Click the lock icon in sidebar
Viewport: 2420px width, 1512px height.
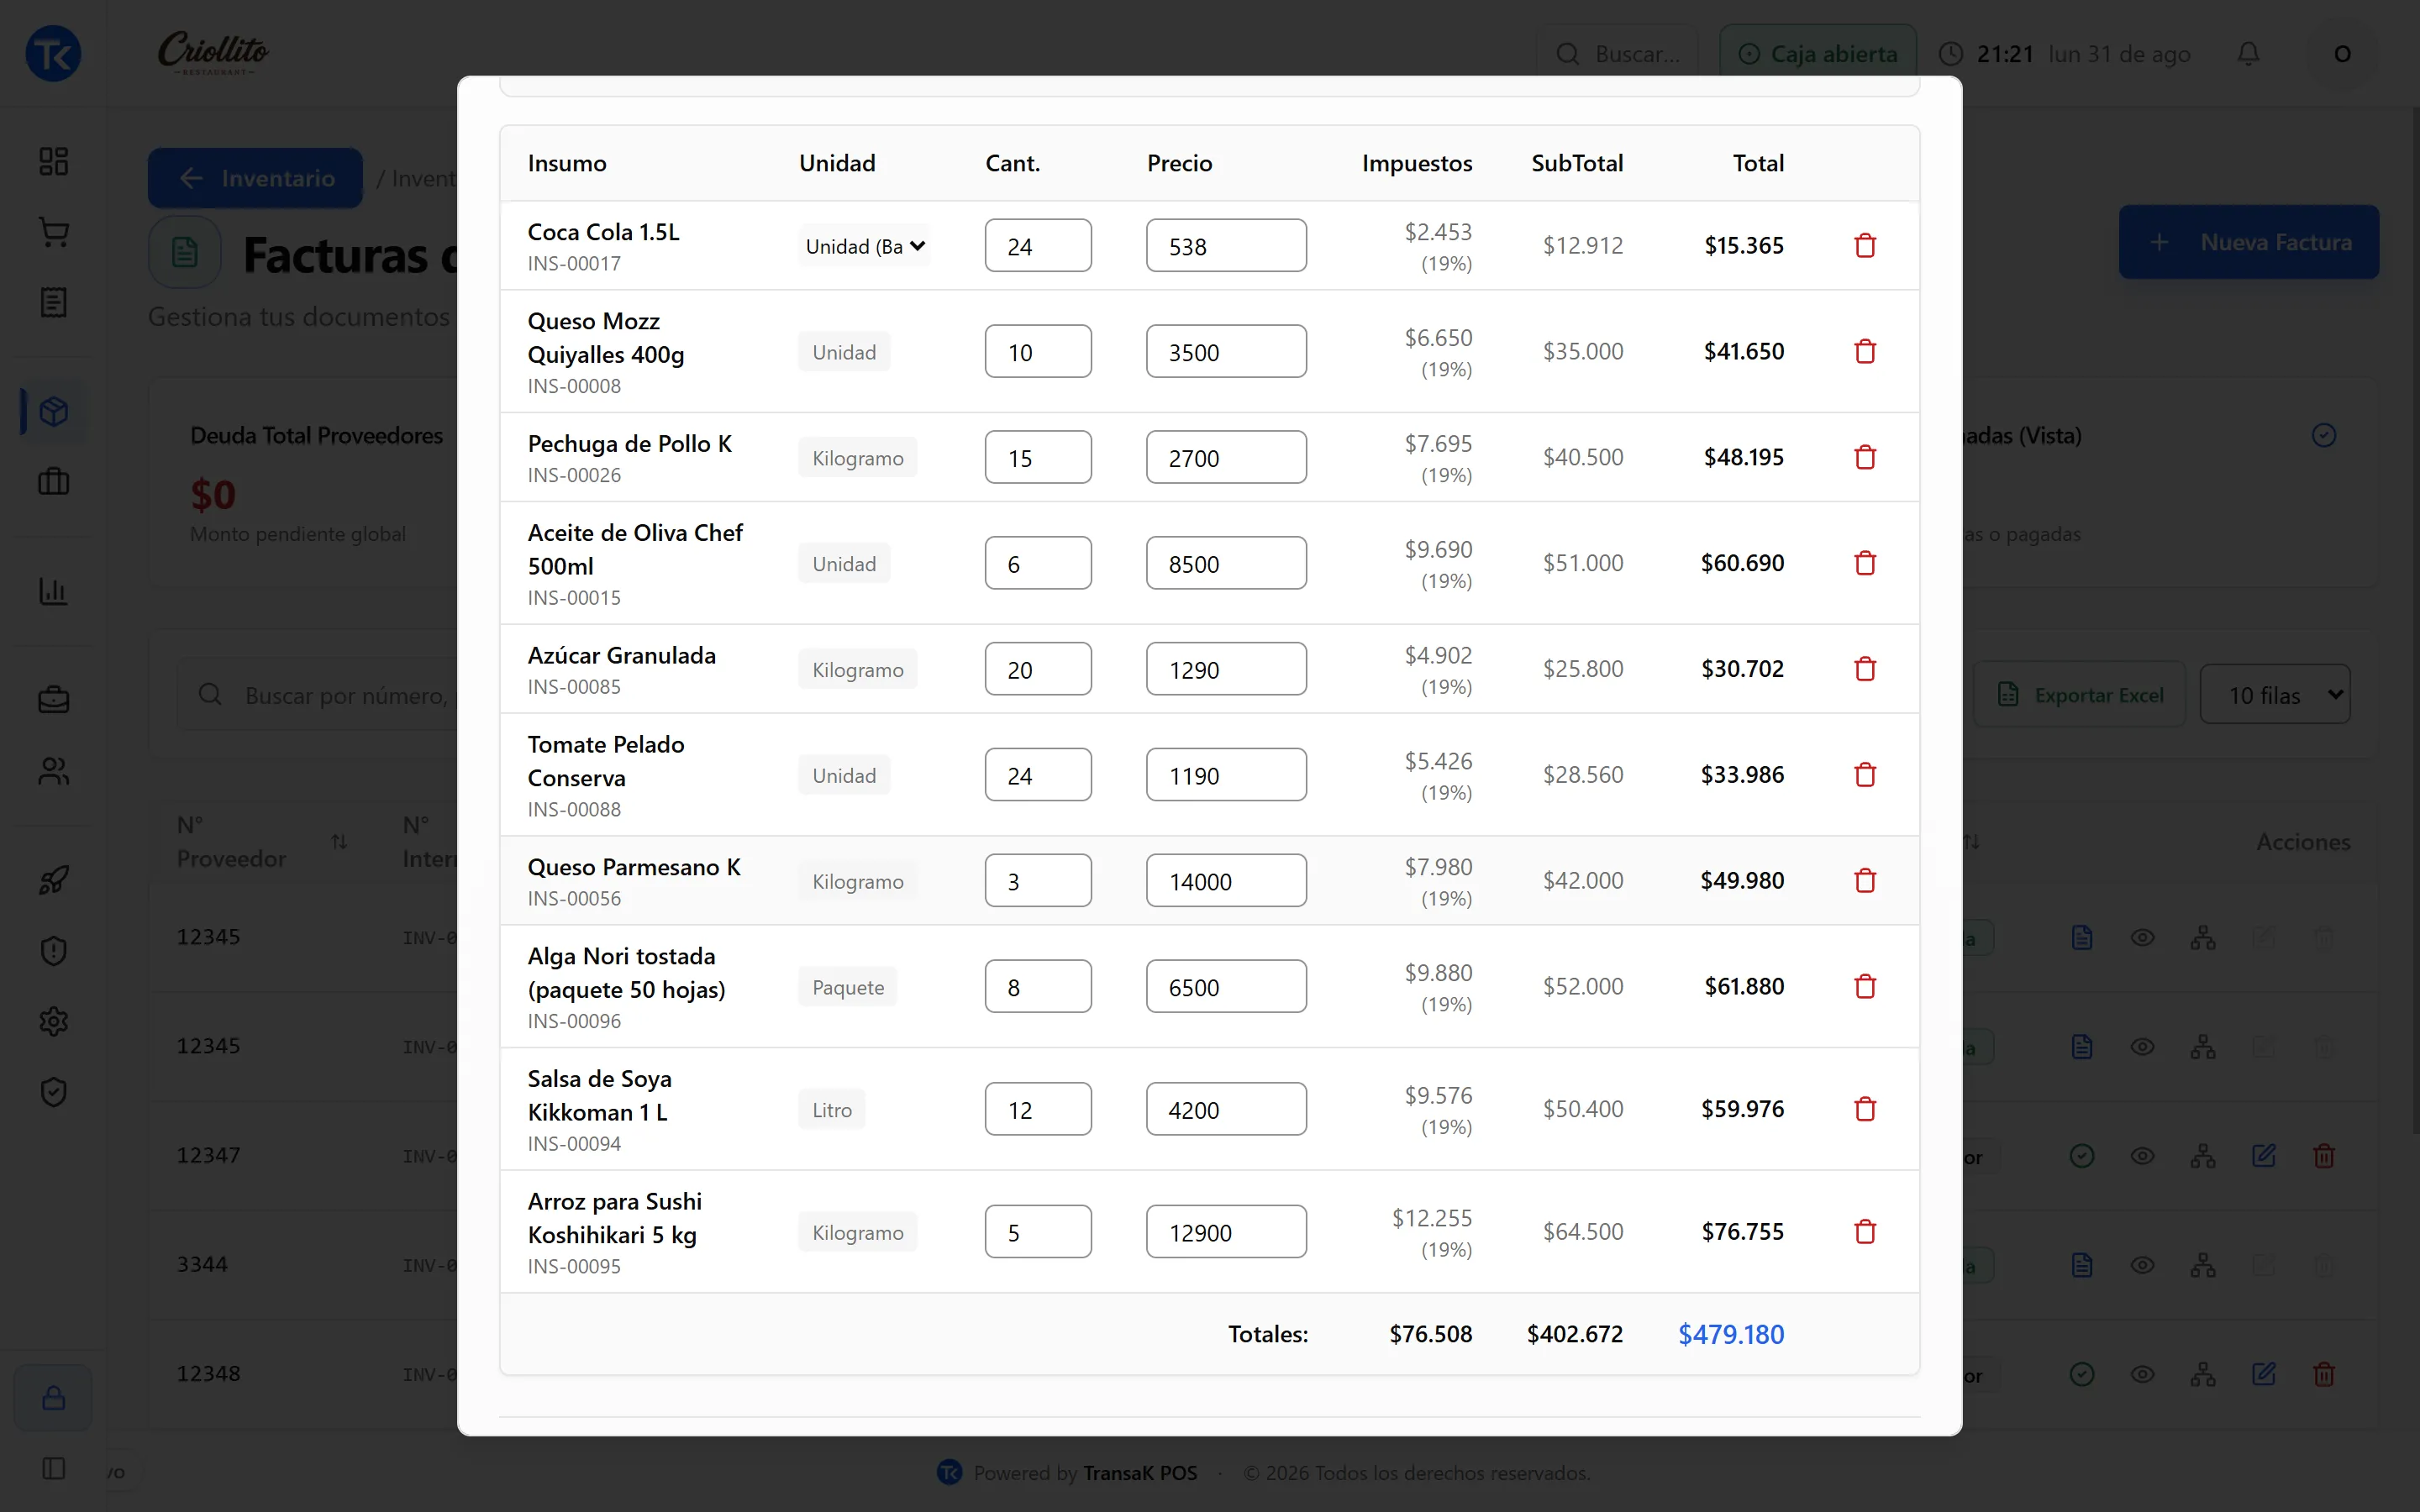pos(53,1397)
